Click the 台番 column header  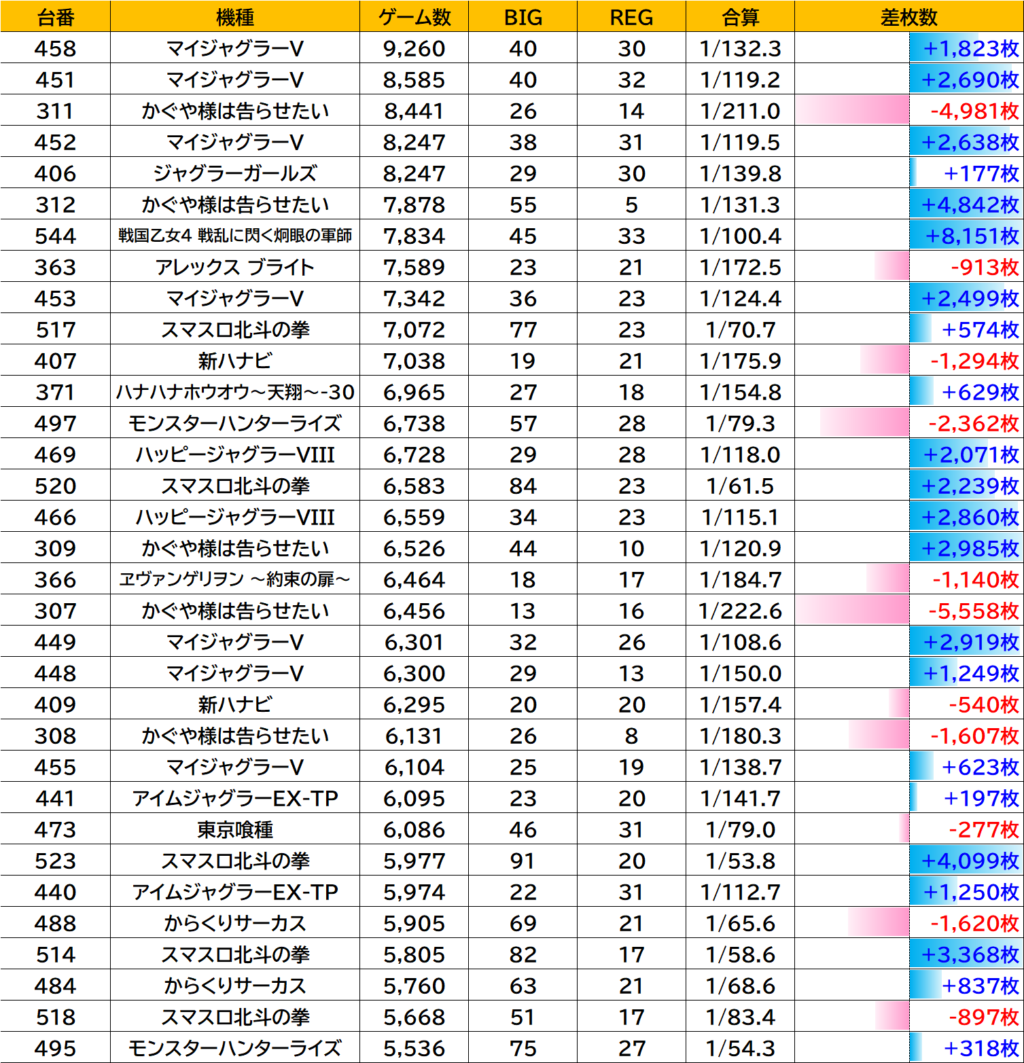[x=55, y=16]
